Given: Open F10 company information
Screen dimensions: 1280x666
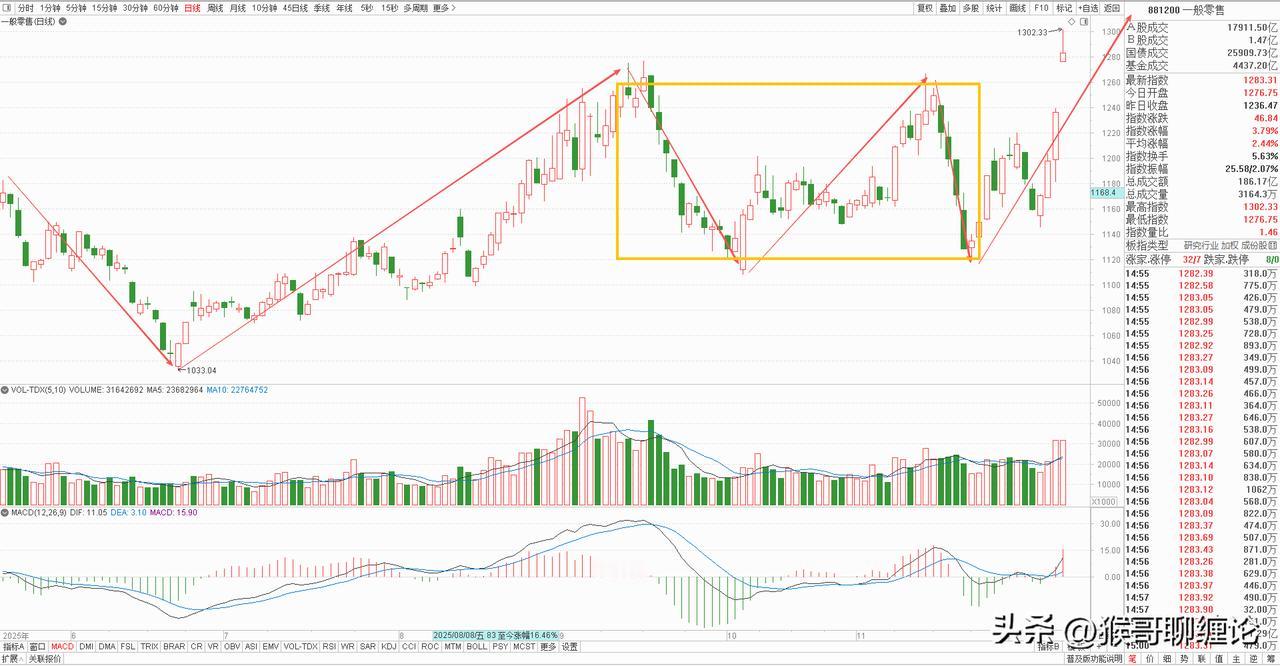Looking at the screenshot, I should point(1041,8).
